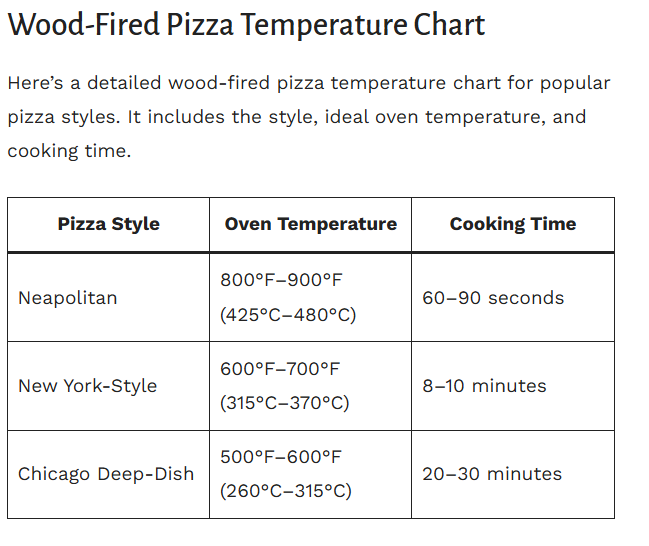Click the words 'cooking time.' in the paragraph
Image resolution: width=649 pixels, height=546 pixels.
point(69,152)
